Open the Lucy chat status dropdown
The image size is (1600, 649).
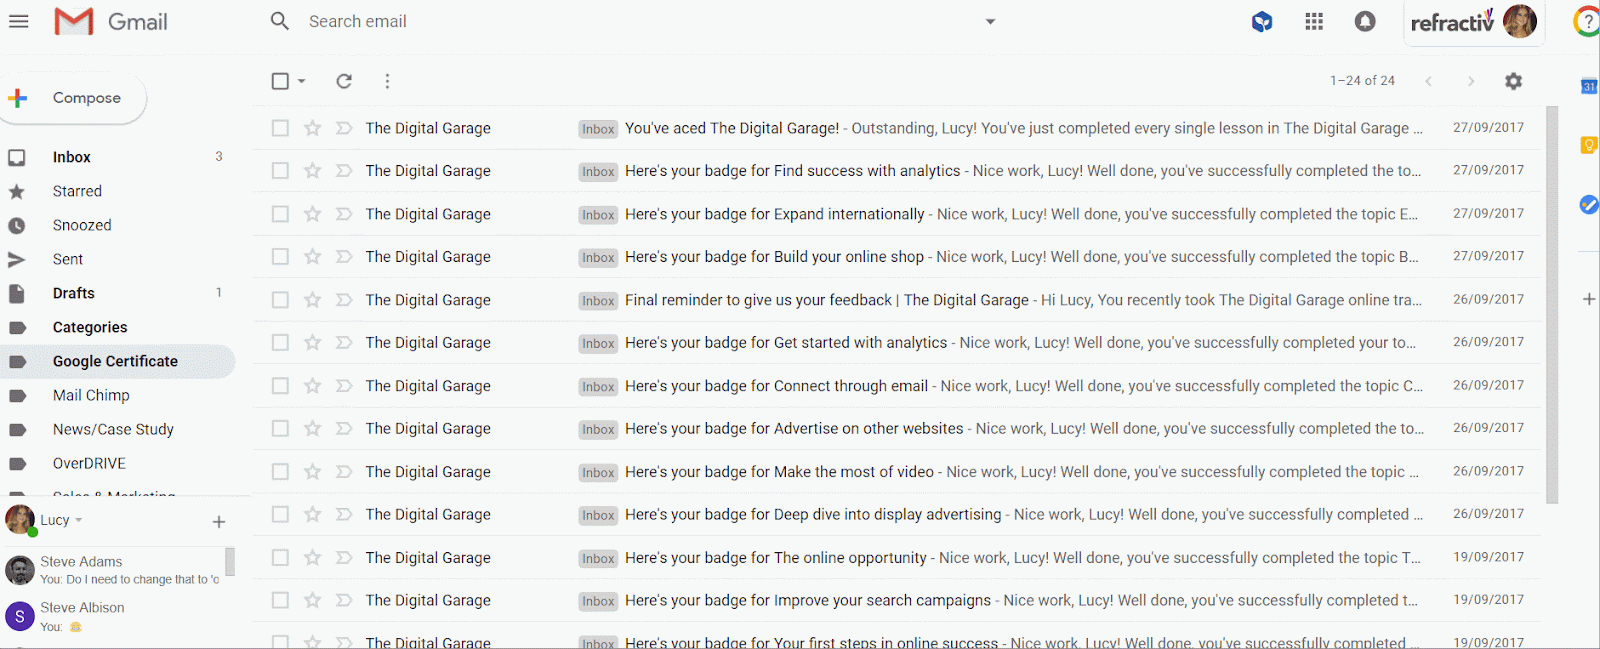coord(78,520)
